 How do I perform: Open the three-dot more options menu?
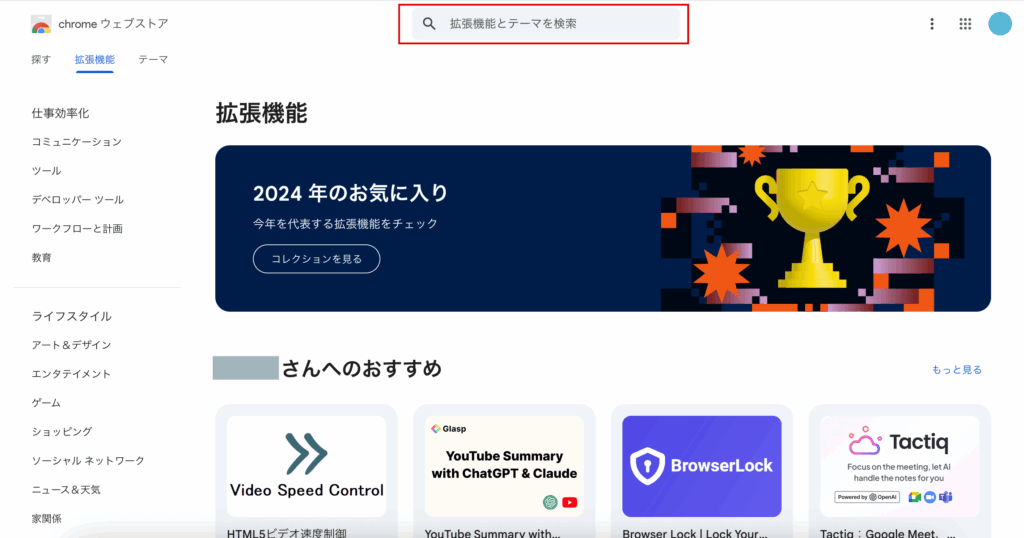tap(932, 24)
